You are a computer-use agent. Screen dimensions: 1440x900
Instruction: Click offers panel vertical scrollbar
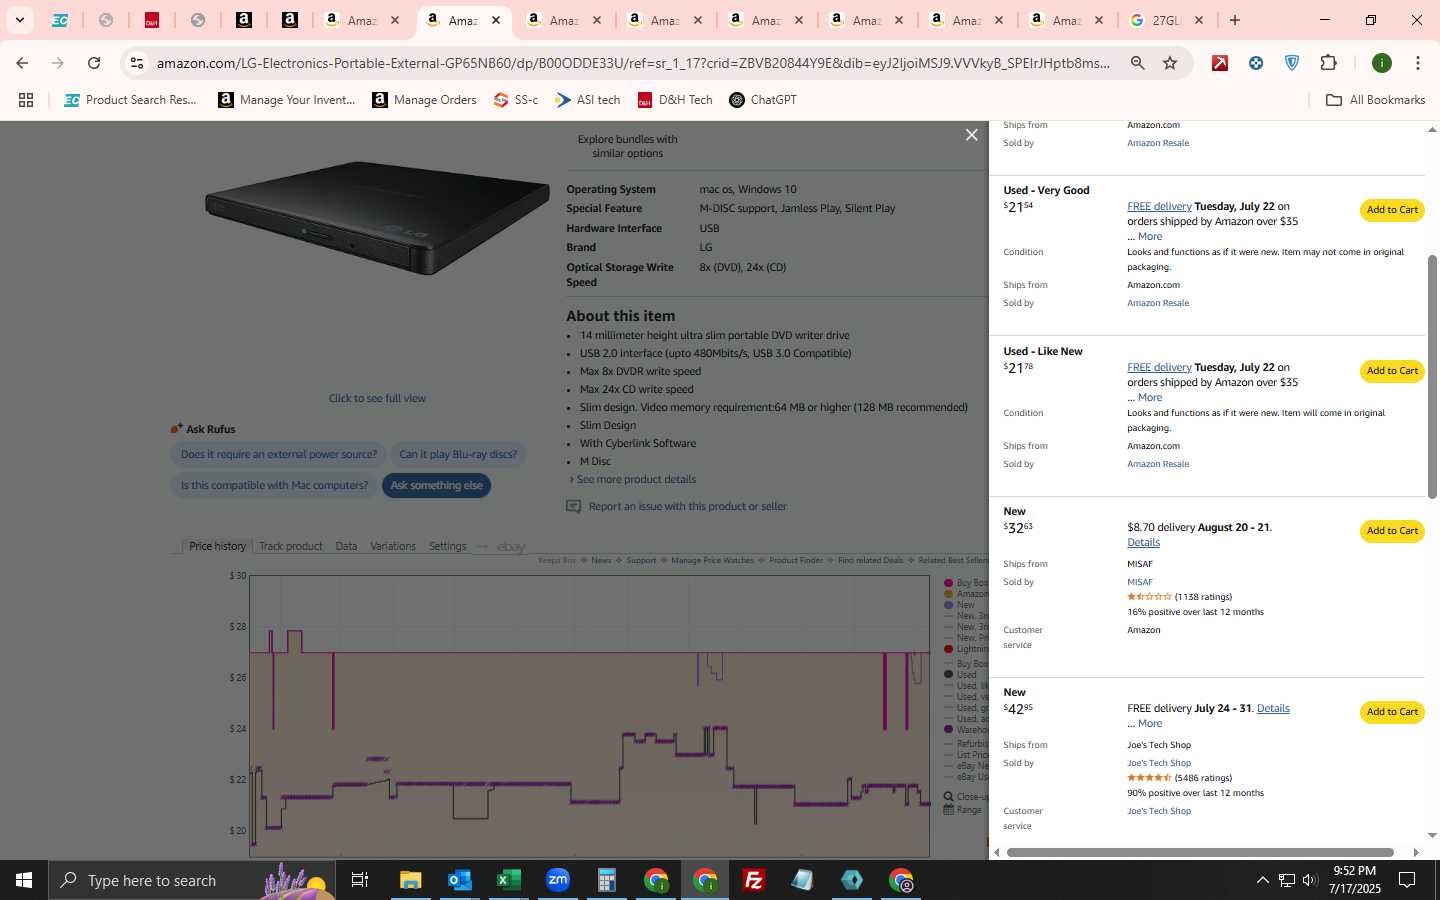point(1432,376)
